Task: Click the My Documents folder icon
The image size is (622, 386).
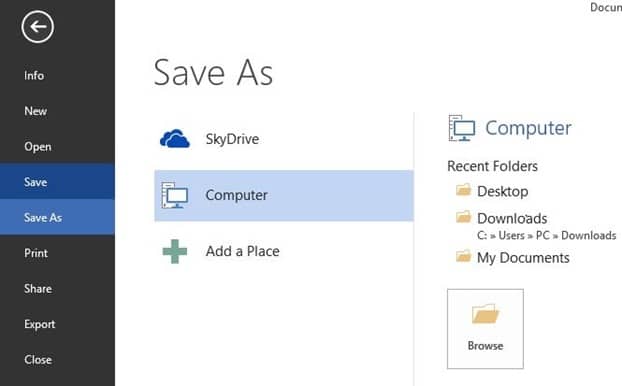Action: click(463, 256)
